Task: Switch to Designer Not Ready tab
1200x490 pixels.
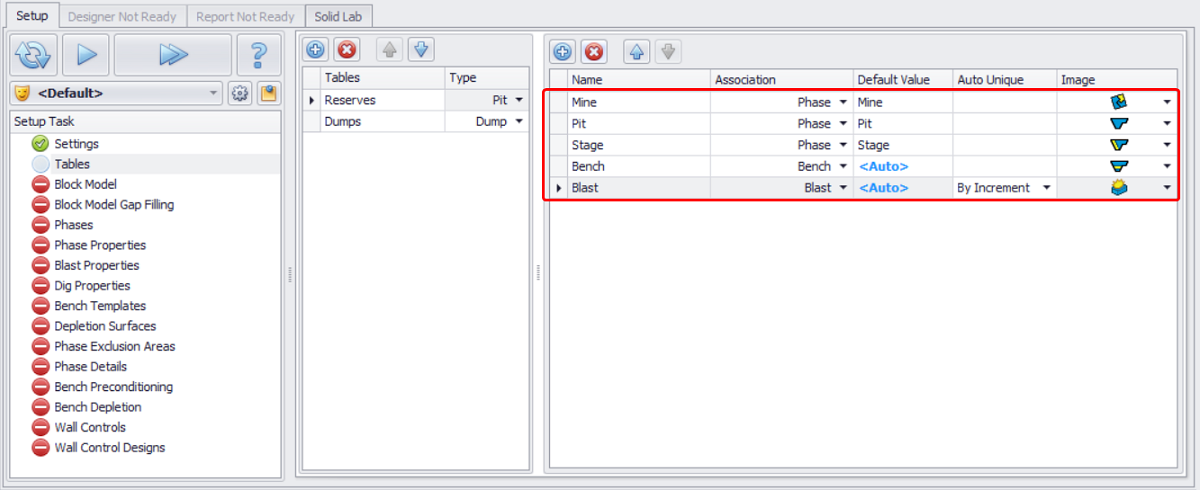Action: [122, 16]
